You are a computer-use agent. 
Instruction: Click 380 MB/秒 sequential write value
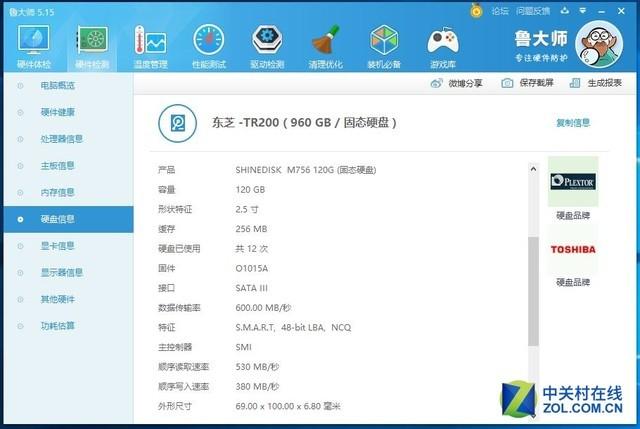[257, 387]
